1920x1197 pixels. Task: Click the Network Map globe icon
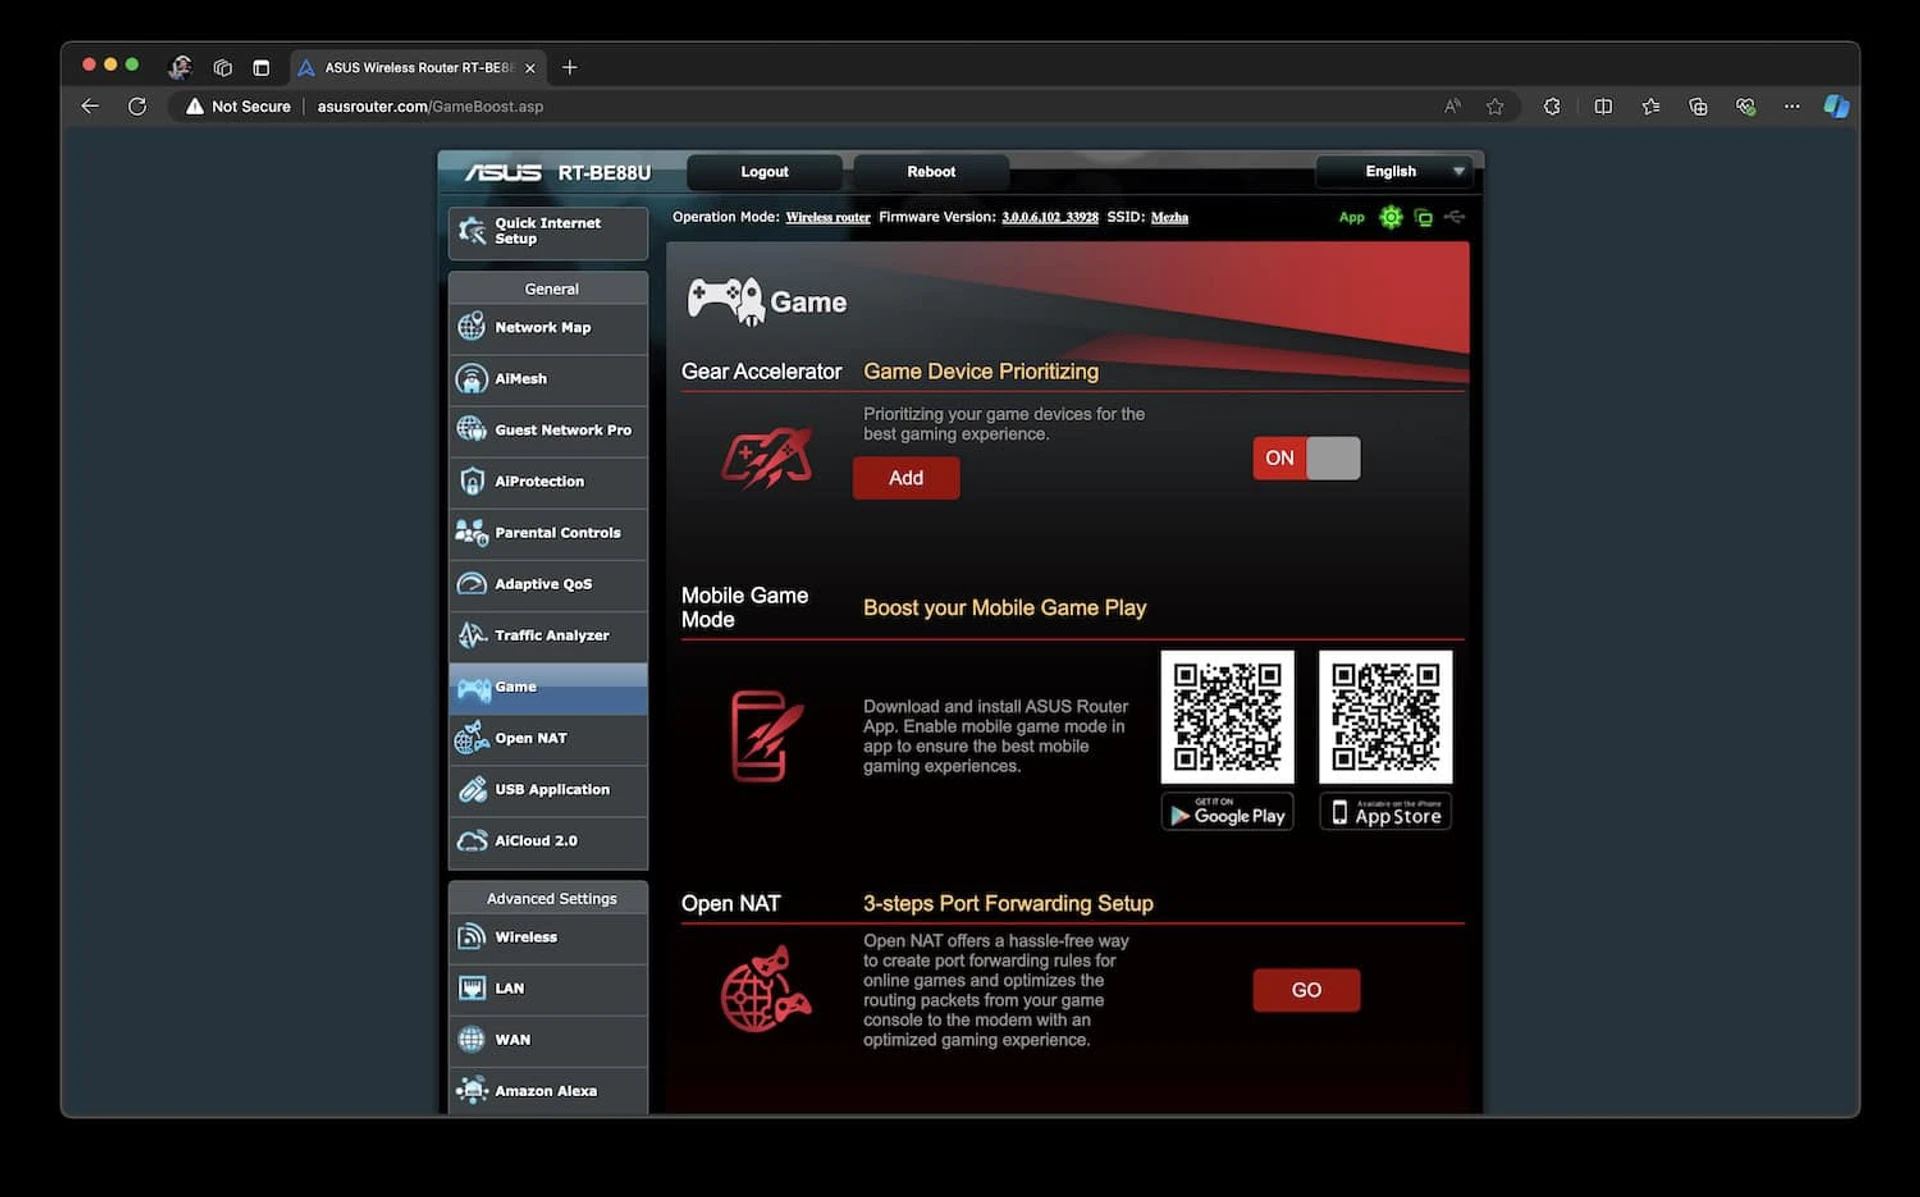coord(471,327)
